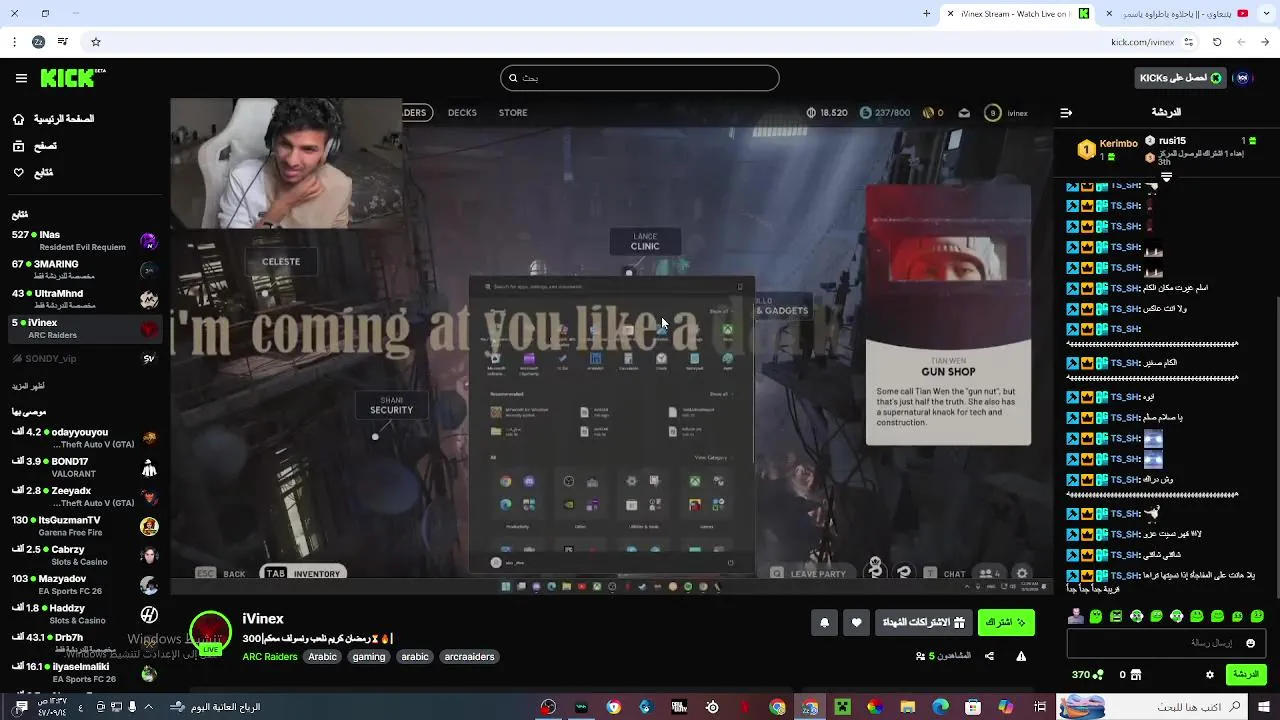Click the green اشتراك subscribe button
The height and width of the screenshot is (720, 1280).
click(1006, 623)
